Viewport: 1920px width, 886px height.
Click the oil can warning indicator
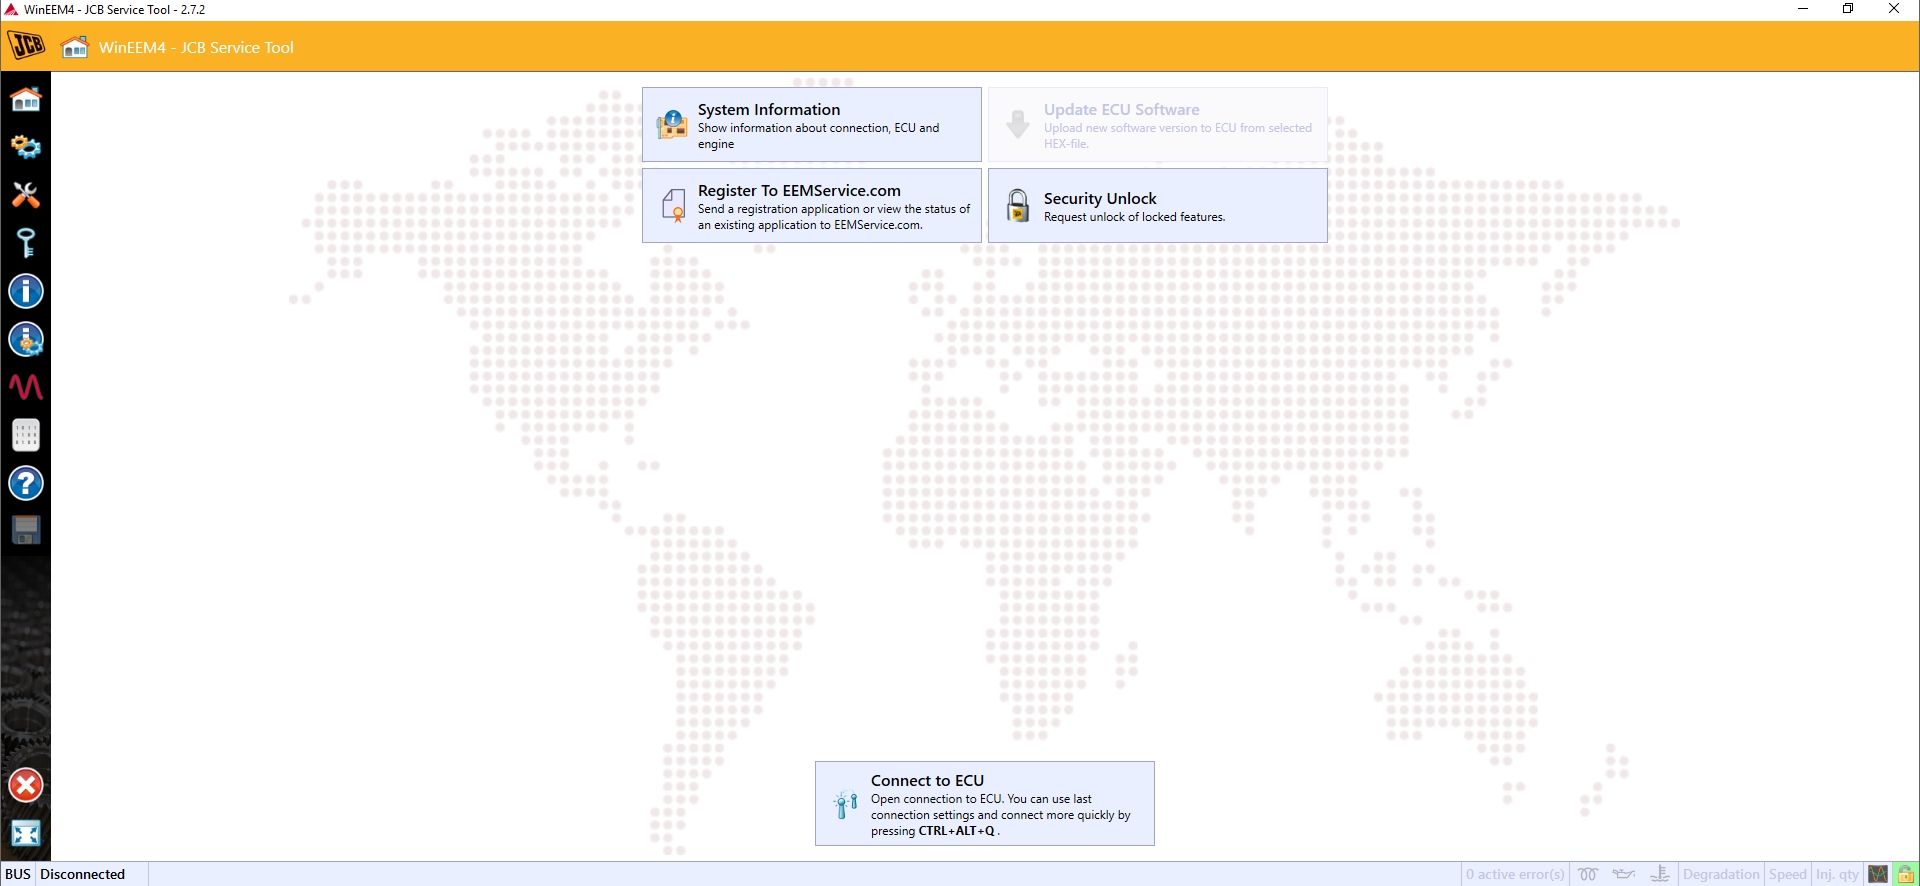1624,874
